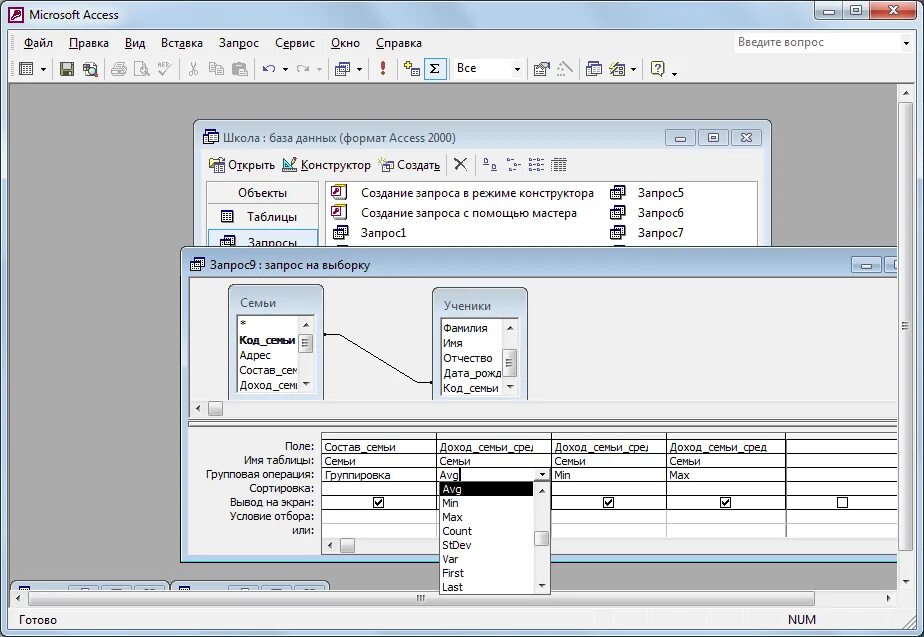This screenshot has width=924, height=637.
Task: Click Создать button in Школа window
Action: pos(410,165)
